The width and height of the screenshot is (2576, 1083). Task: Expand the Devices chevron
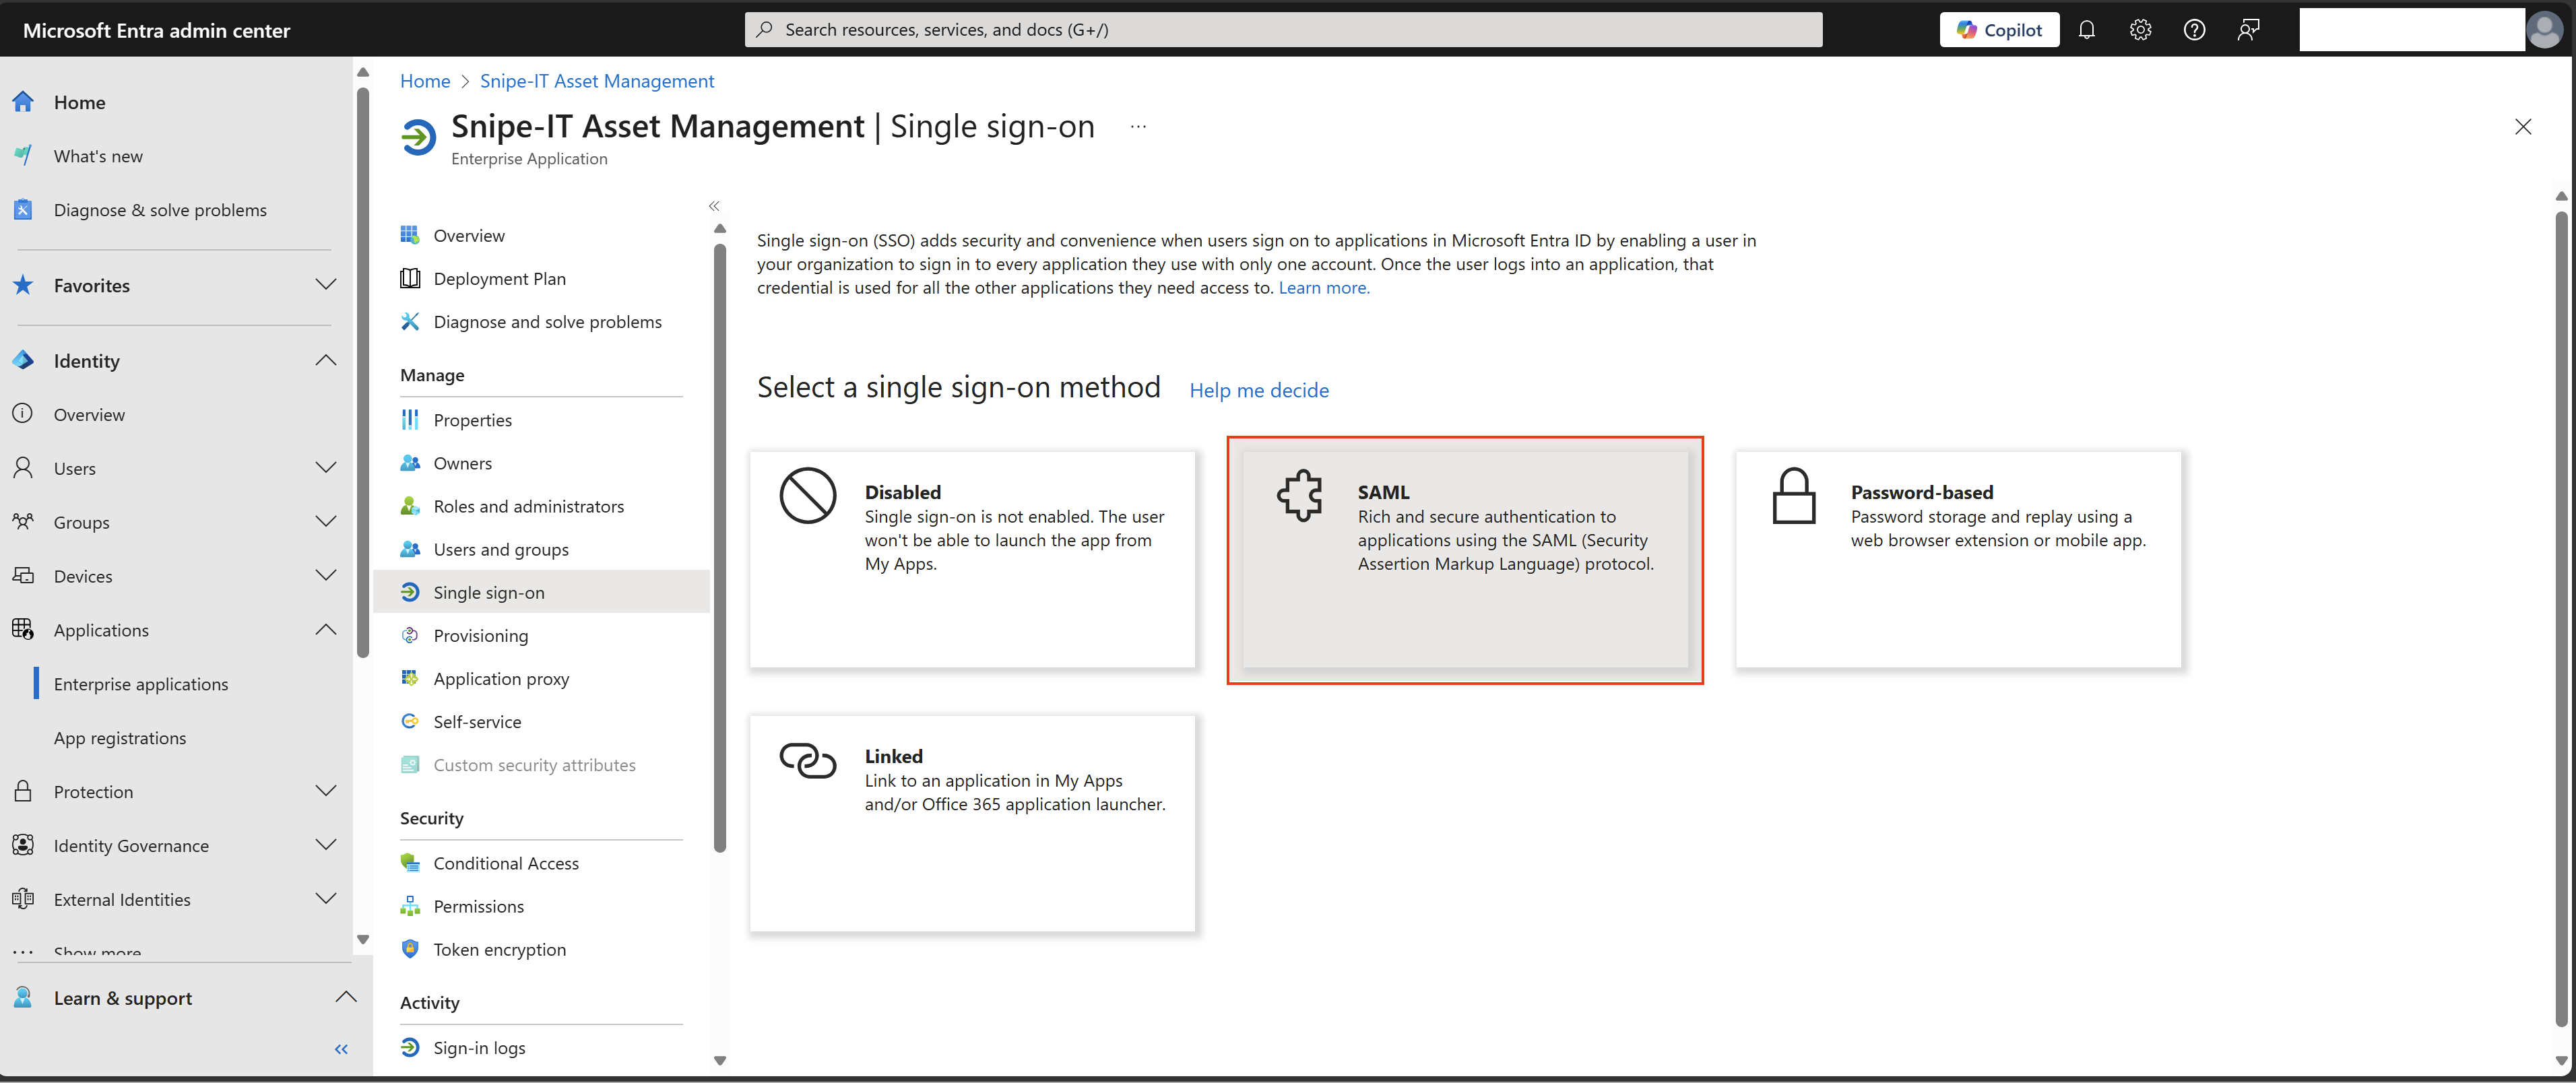click(325, 576)
